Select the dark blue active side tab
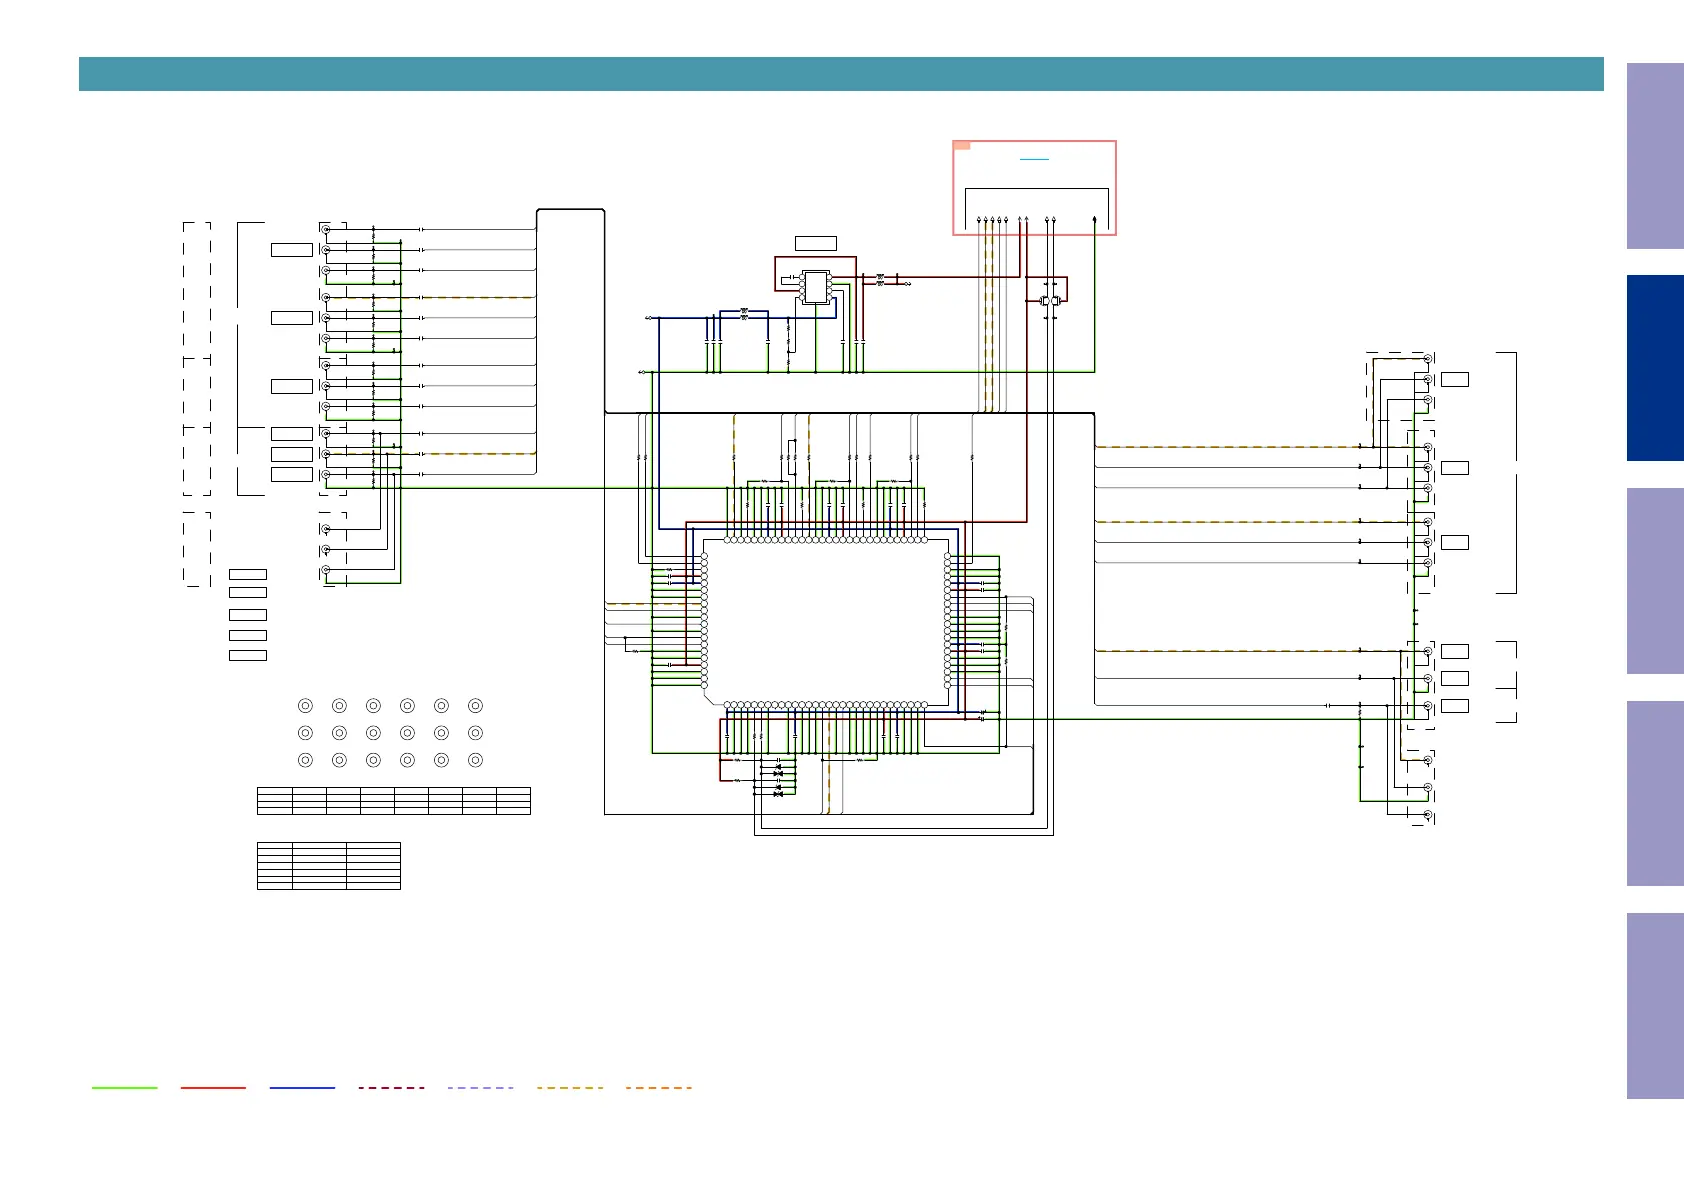This screenshot has height=1191, width=1684. pos(1654,368)
